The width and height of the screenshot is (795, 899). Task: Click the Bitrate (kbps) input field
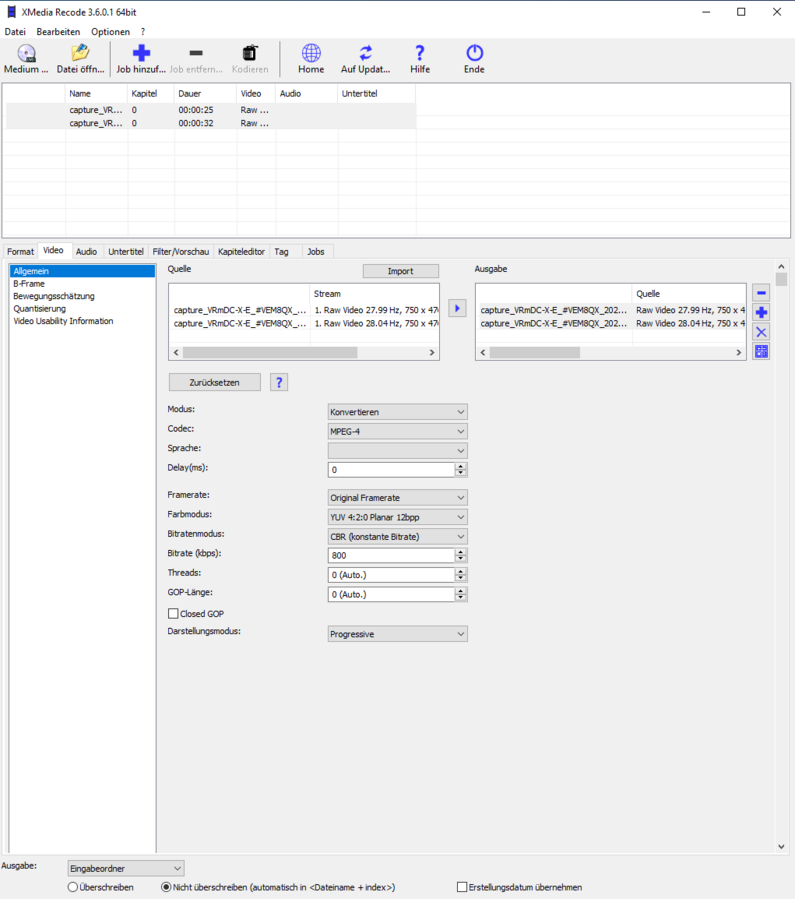[x=390, y=555]
